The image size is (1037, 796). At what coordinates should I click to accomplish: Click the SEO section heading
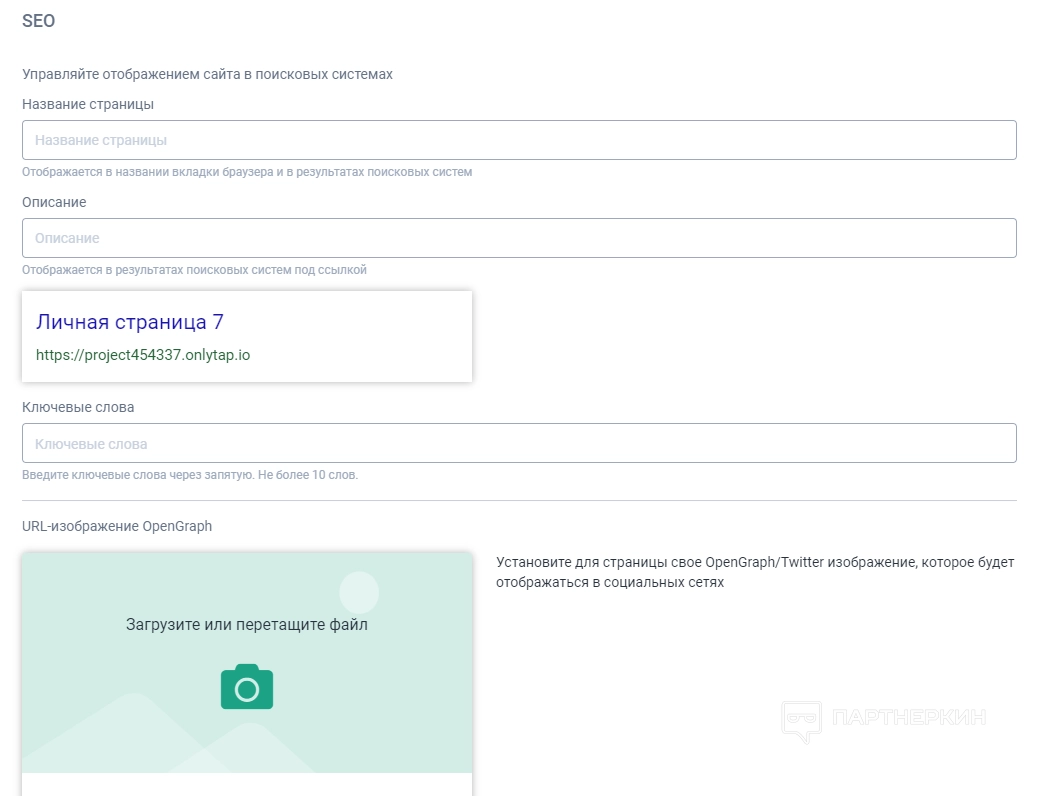(38, 21)
